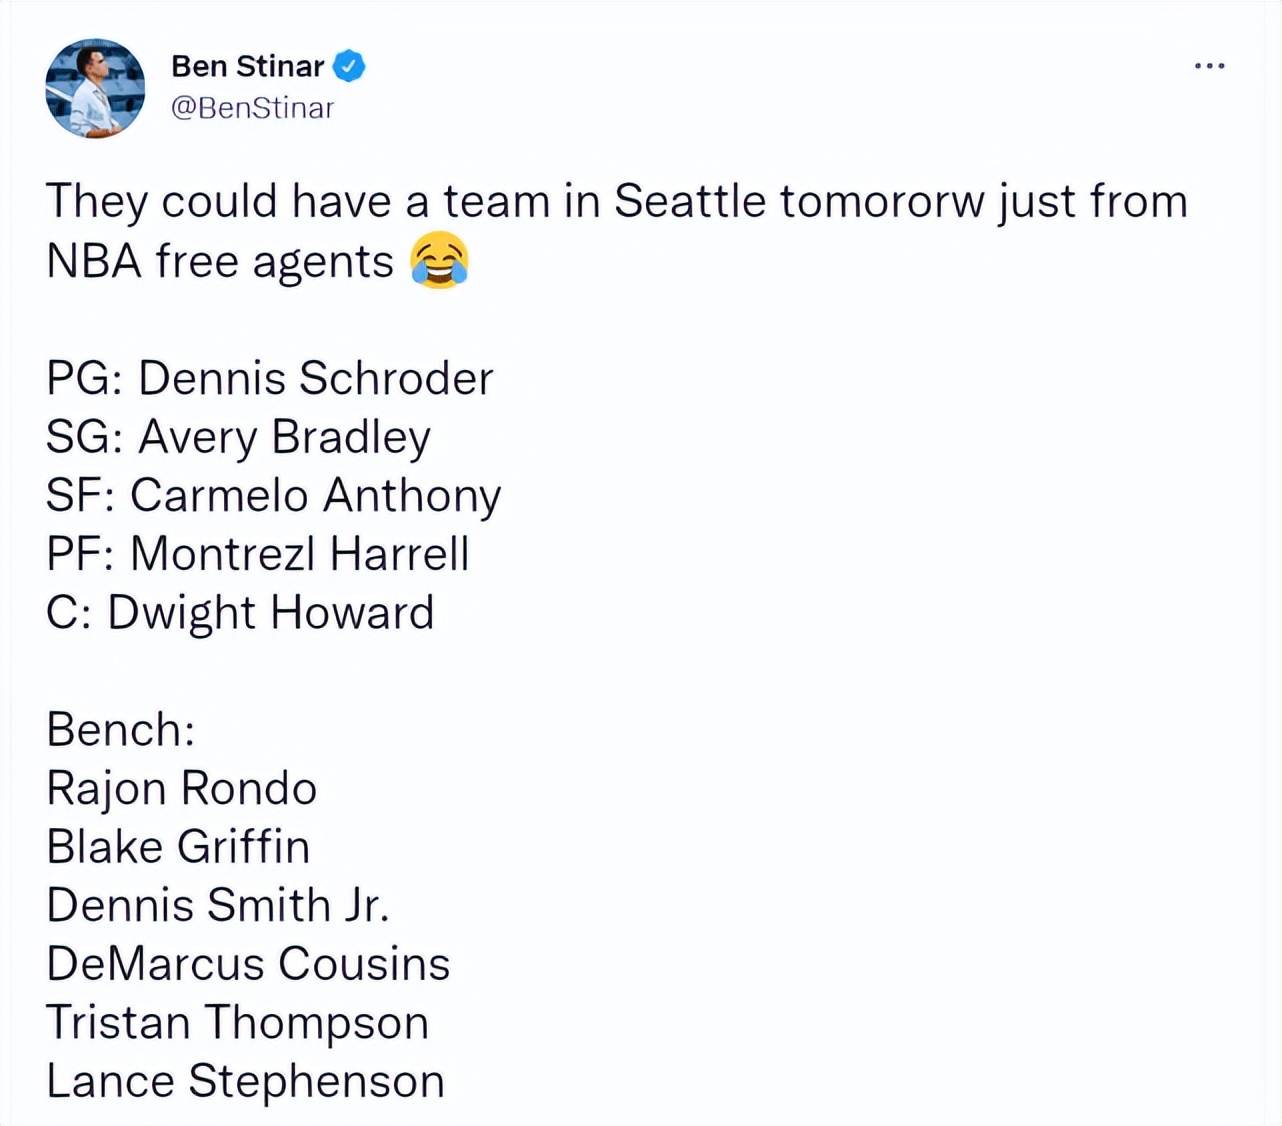This screenshot has height=1126, width=1282.
Task: Select the 'Carmelo Anthony' text line
Action: click(x=317, y=495)
